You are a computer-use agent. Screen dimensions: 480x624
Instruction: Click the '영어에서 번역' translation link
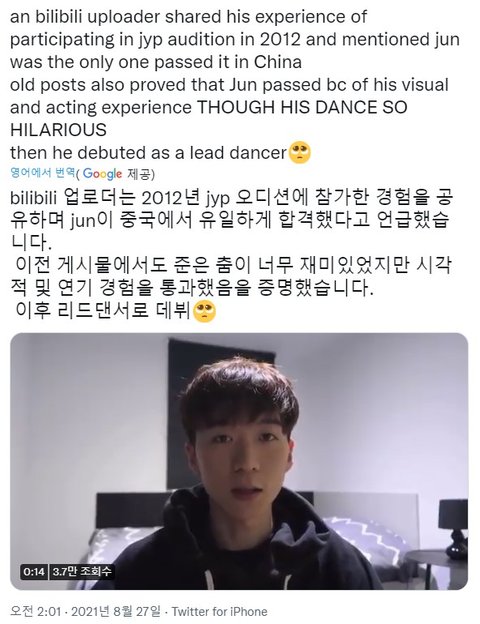[x=42, y=173]
